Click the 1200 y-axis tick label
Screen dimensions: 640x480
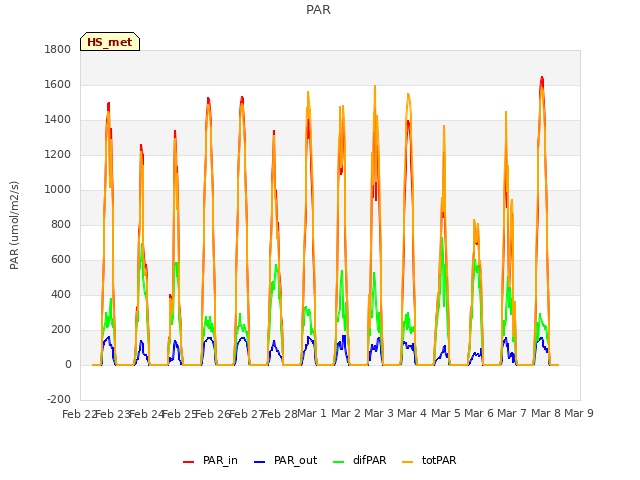(x=58, y=155)
